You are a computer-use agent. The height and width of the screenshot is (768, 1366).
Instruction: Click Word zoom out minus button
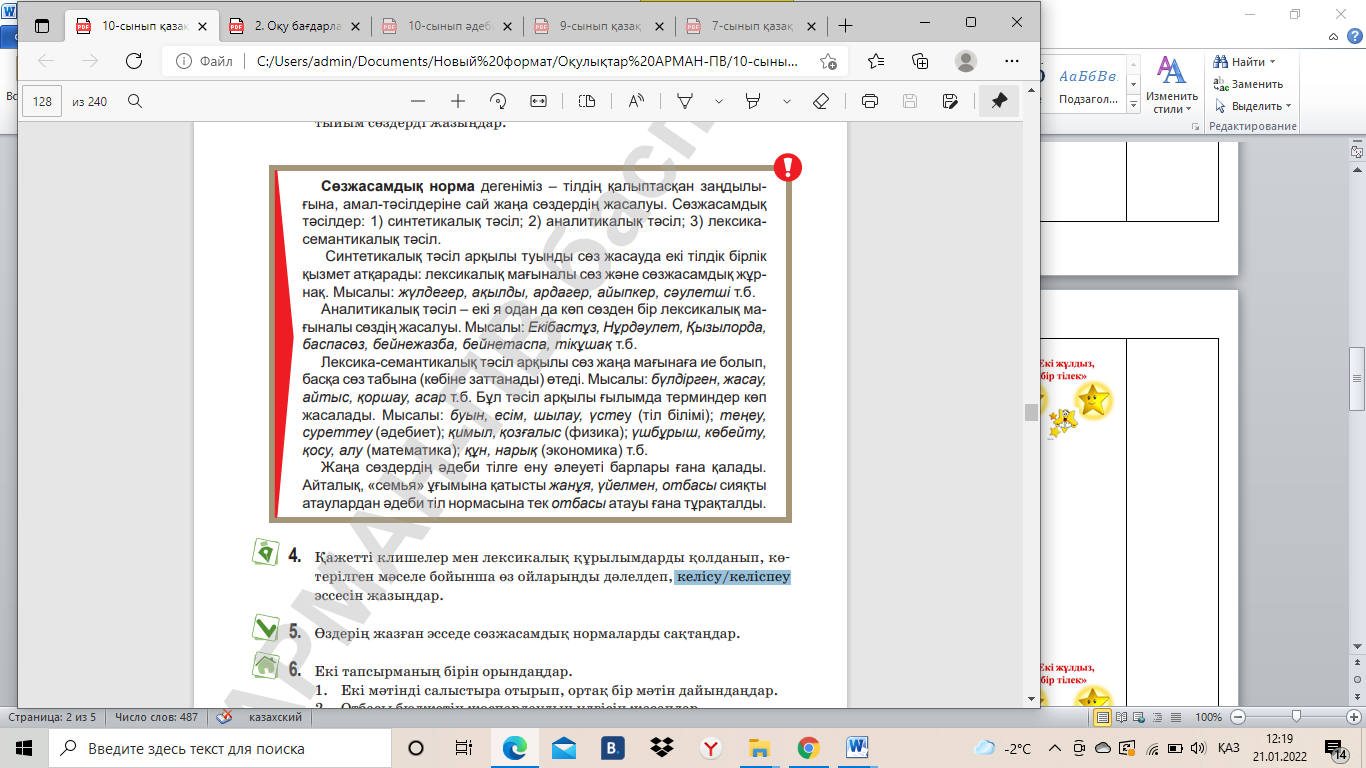(1238, 717)
